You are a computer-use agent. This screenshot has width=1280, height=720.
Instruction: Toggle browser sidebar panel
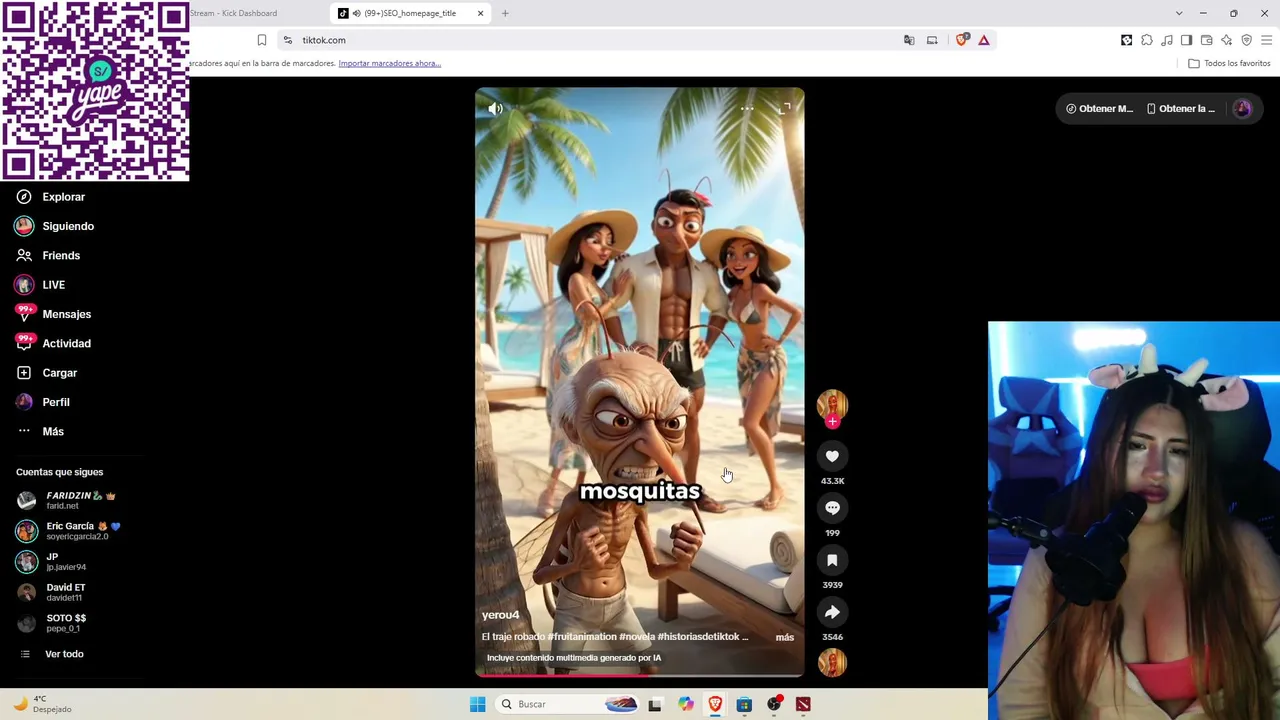pos(1187,40)
